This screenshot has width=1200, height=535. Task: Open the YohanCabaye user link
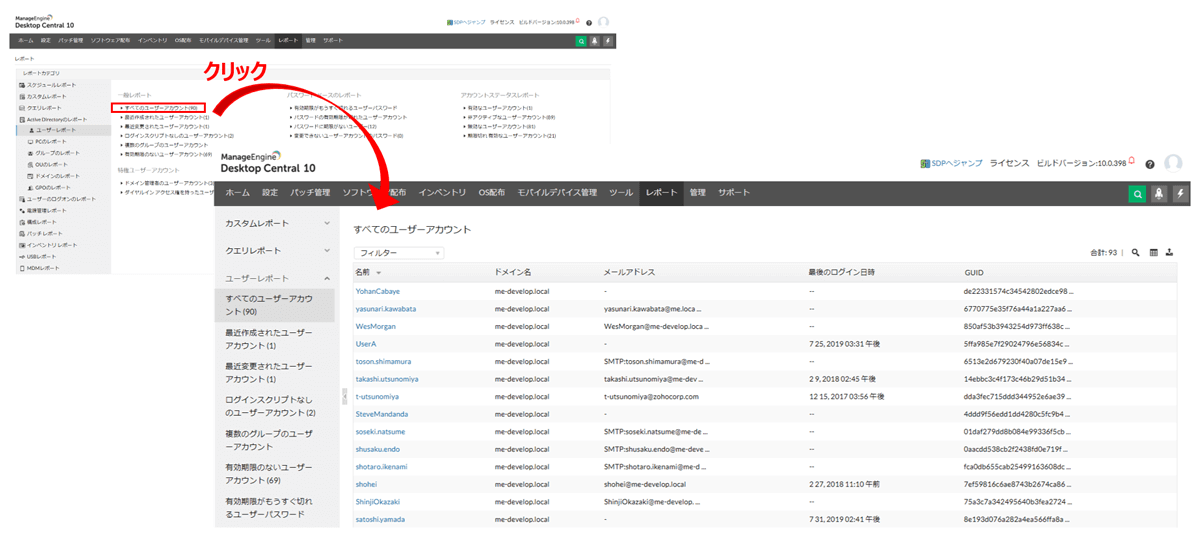pyautogui.click(x=377, y=291)
